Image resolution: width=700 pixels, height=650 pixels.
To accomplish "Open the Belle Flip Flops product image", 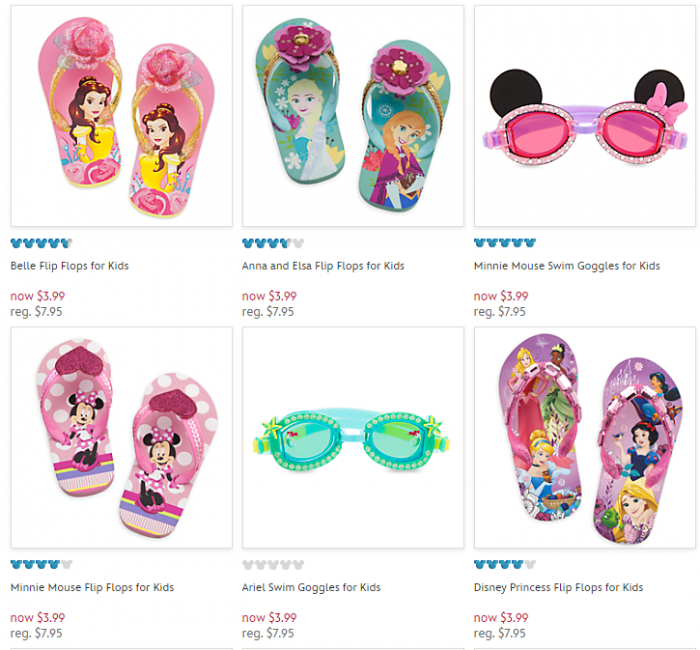I will coord(121,115).
